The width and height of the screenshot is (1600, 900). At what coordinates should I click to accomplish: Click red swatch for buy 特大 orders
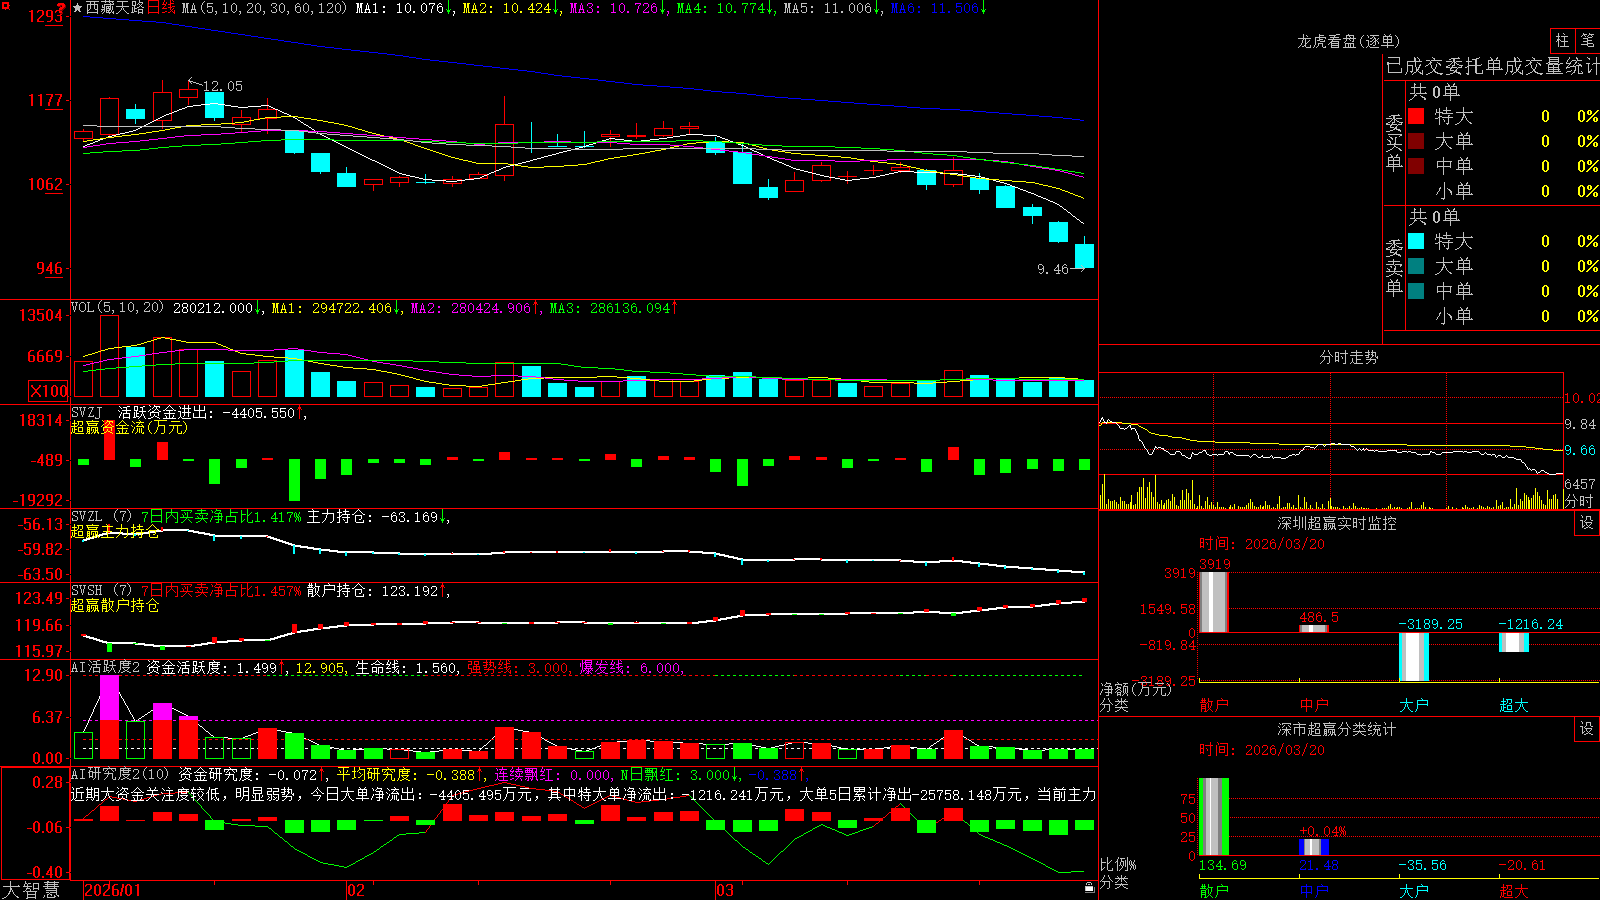point(1416,116)
